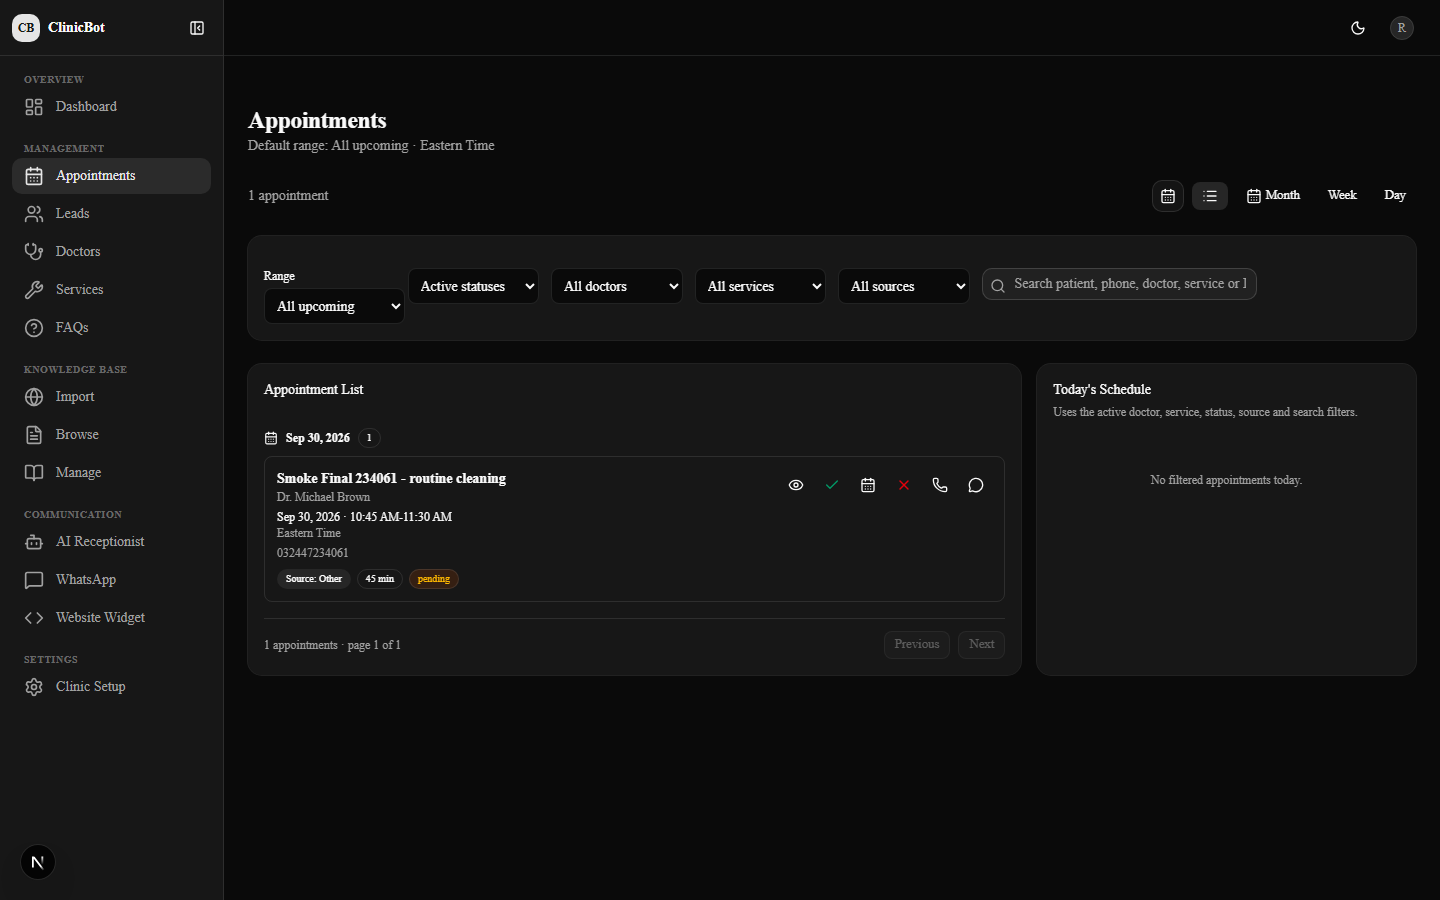Open Website Widget page

point(111,618)
